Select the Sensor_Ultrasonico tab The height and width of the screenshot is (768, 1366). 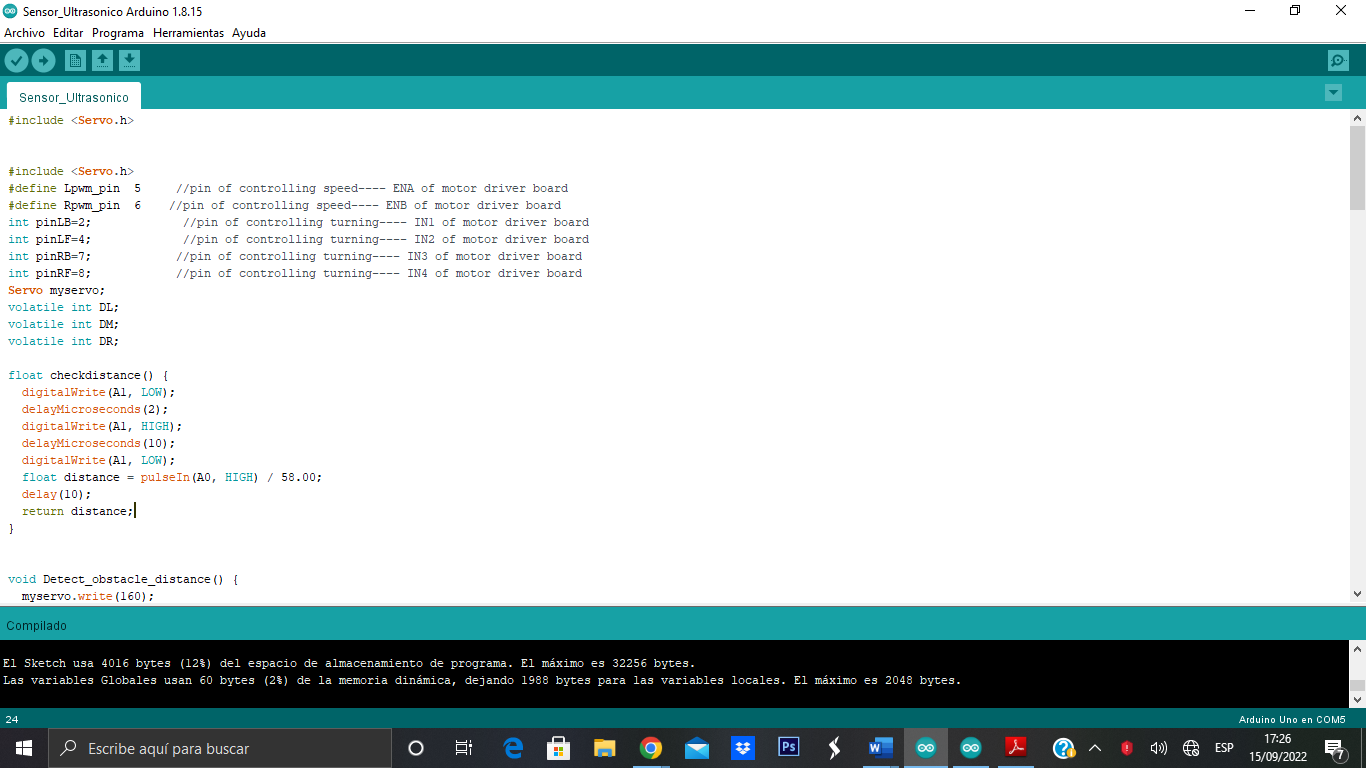click(74, 97)
